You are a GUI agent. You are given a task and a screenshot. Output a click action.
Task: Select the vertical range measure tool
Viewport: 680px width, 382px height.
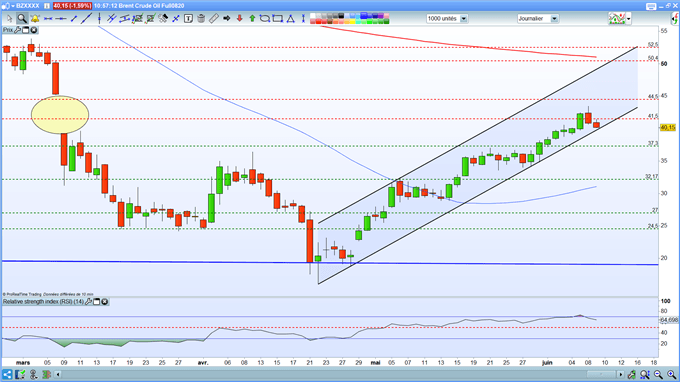tap(303, 18)
